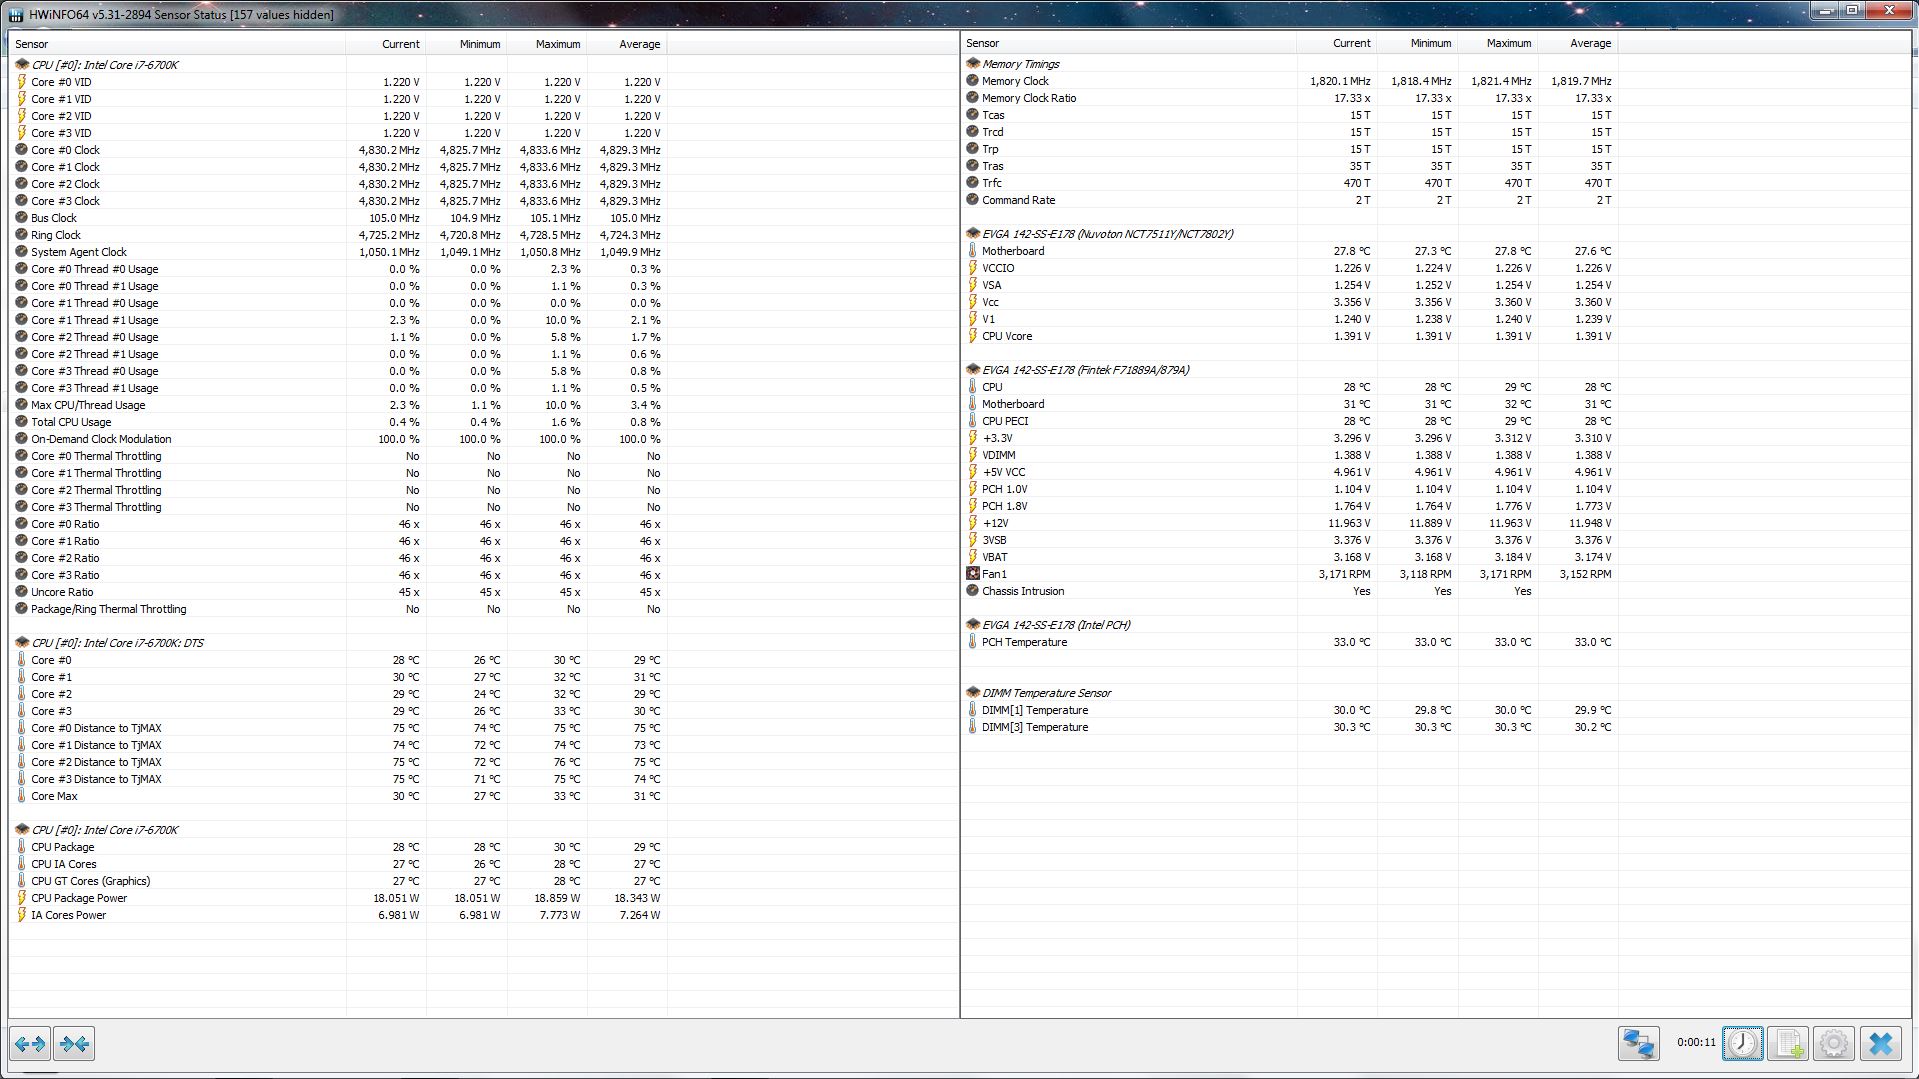1919x1079 pixels.
Task: Select the IA Cores Power row
Action: point(339,915)
